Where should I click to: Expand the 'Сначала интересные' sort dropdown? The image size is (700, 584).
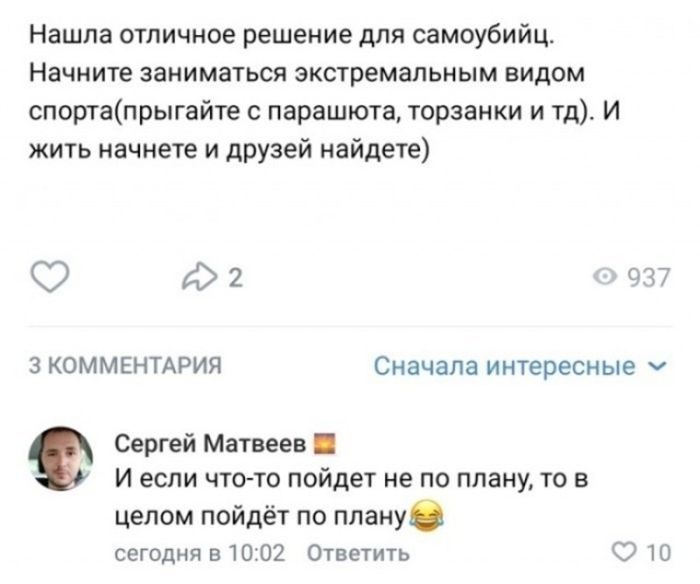click(505, 366)
